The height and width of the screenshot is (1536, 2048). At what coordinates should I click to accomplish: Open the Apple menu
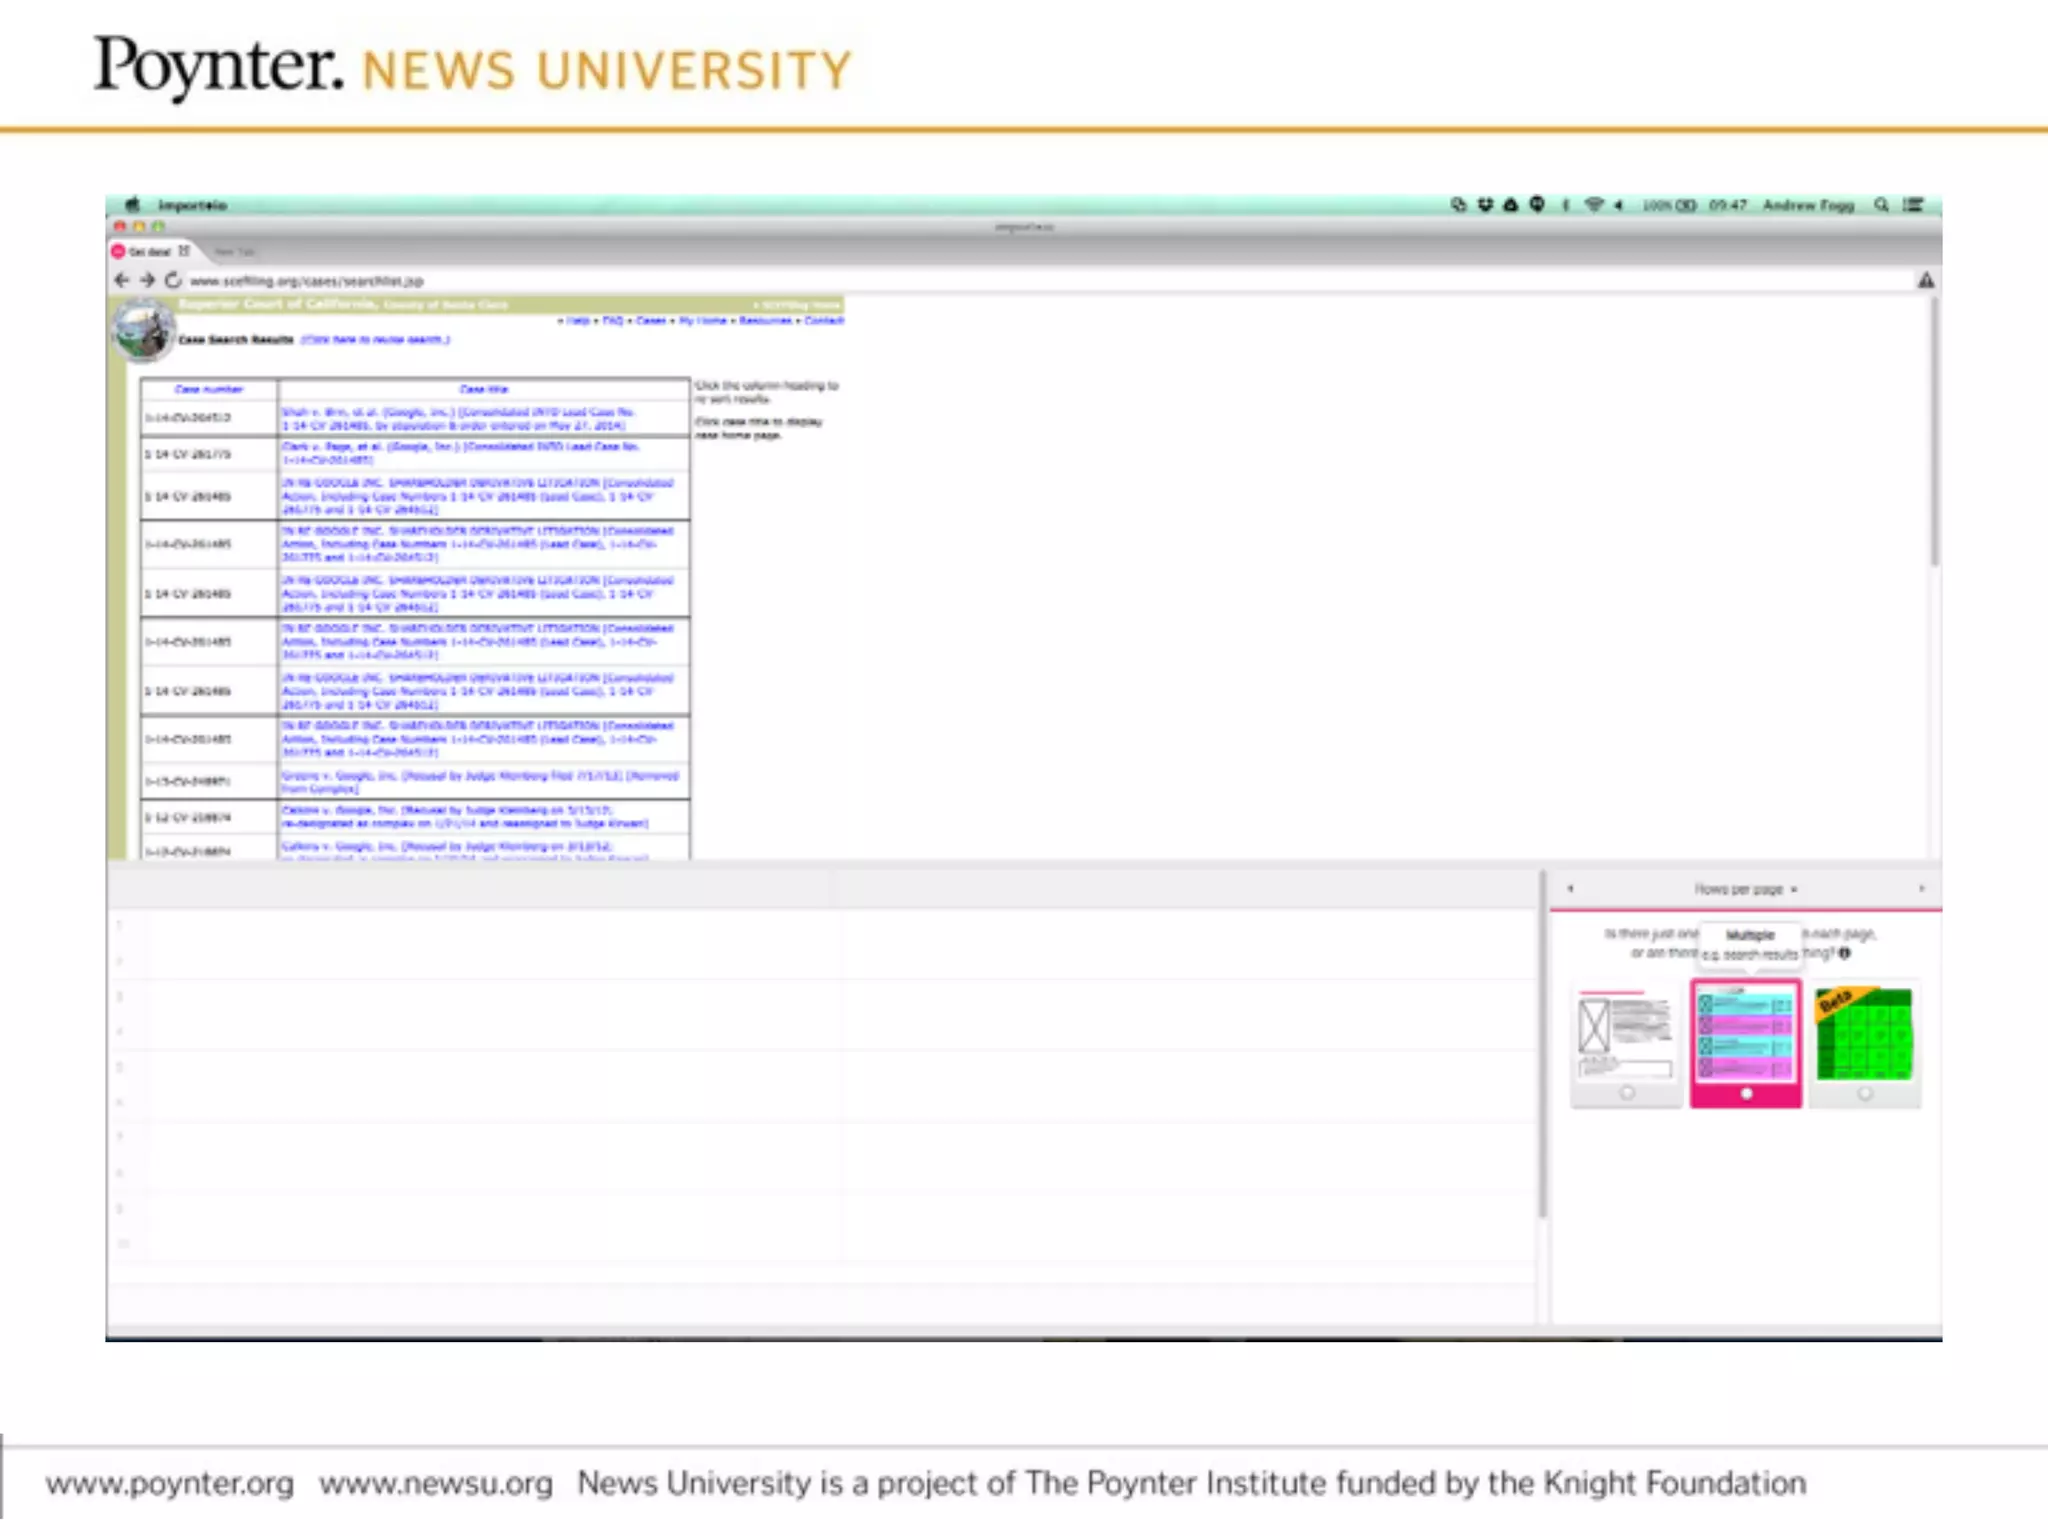(x=133, y=205)
